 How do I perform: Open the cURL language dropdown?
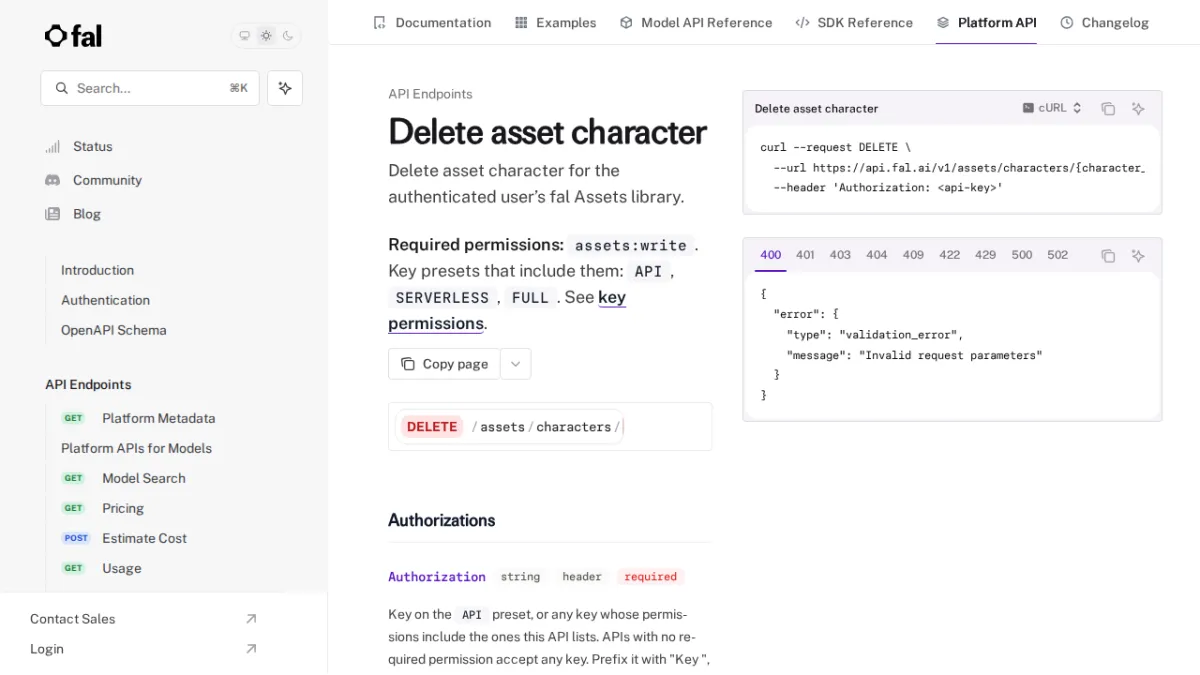[x=1052, y=108]
